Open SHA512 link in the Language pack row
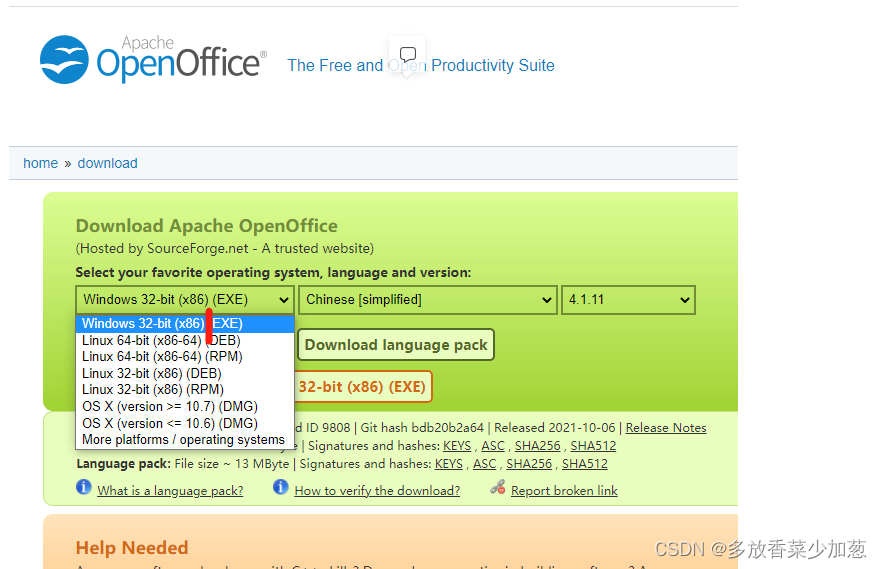 [585, 464]
